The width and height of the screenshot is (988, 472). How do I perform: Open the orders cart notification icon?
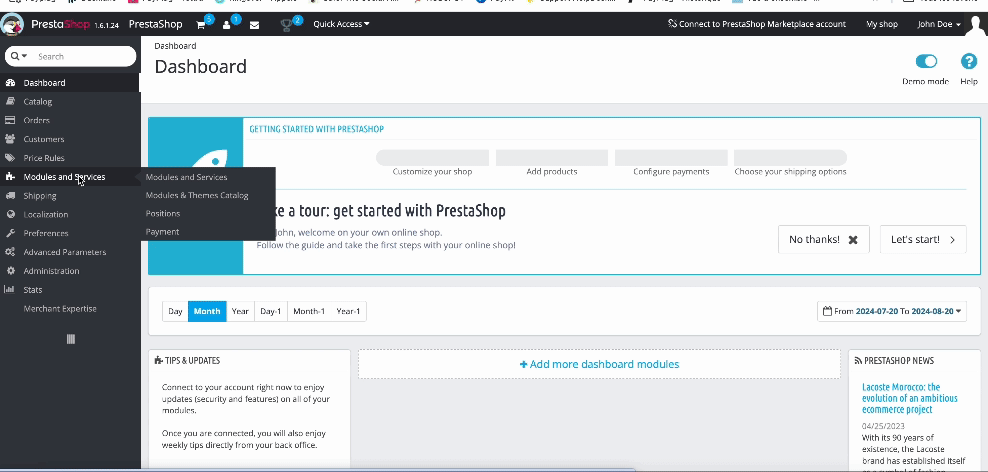pos(201,25)
